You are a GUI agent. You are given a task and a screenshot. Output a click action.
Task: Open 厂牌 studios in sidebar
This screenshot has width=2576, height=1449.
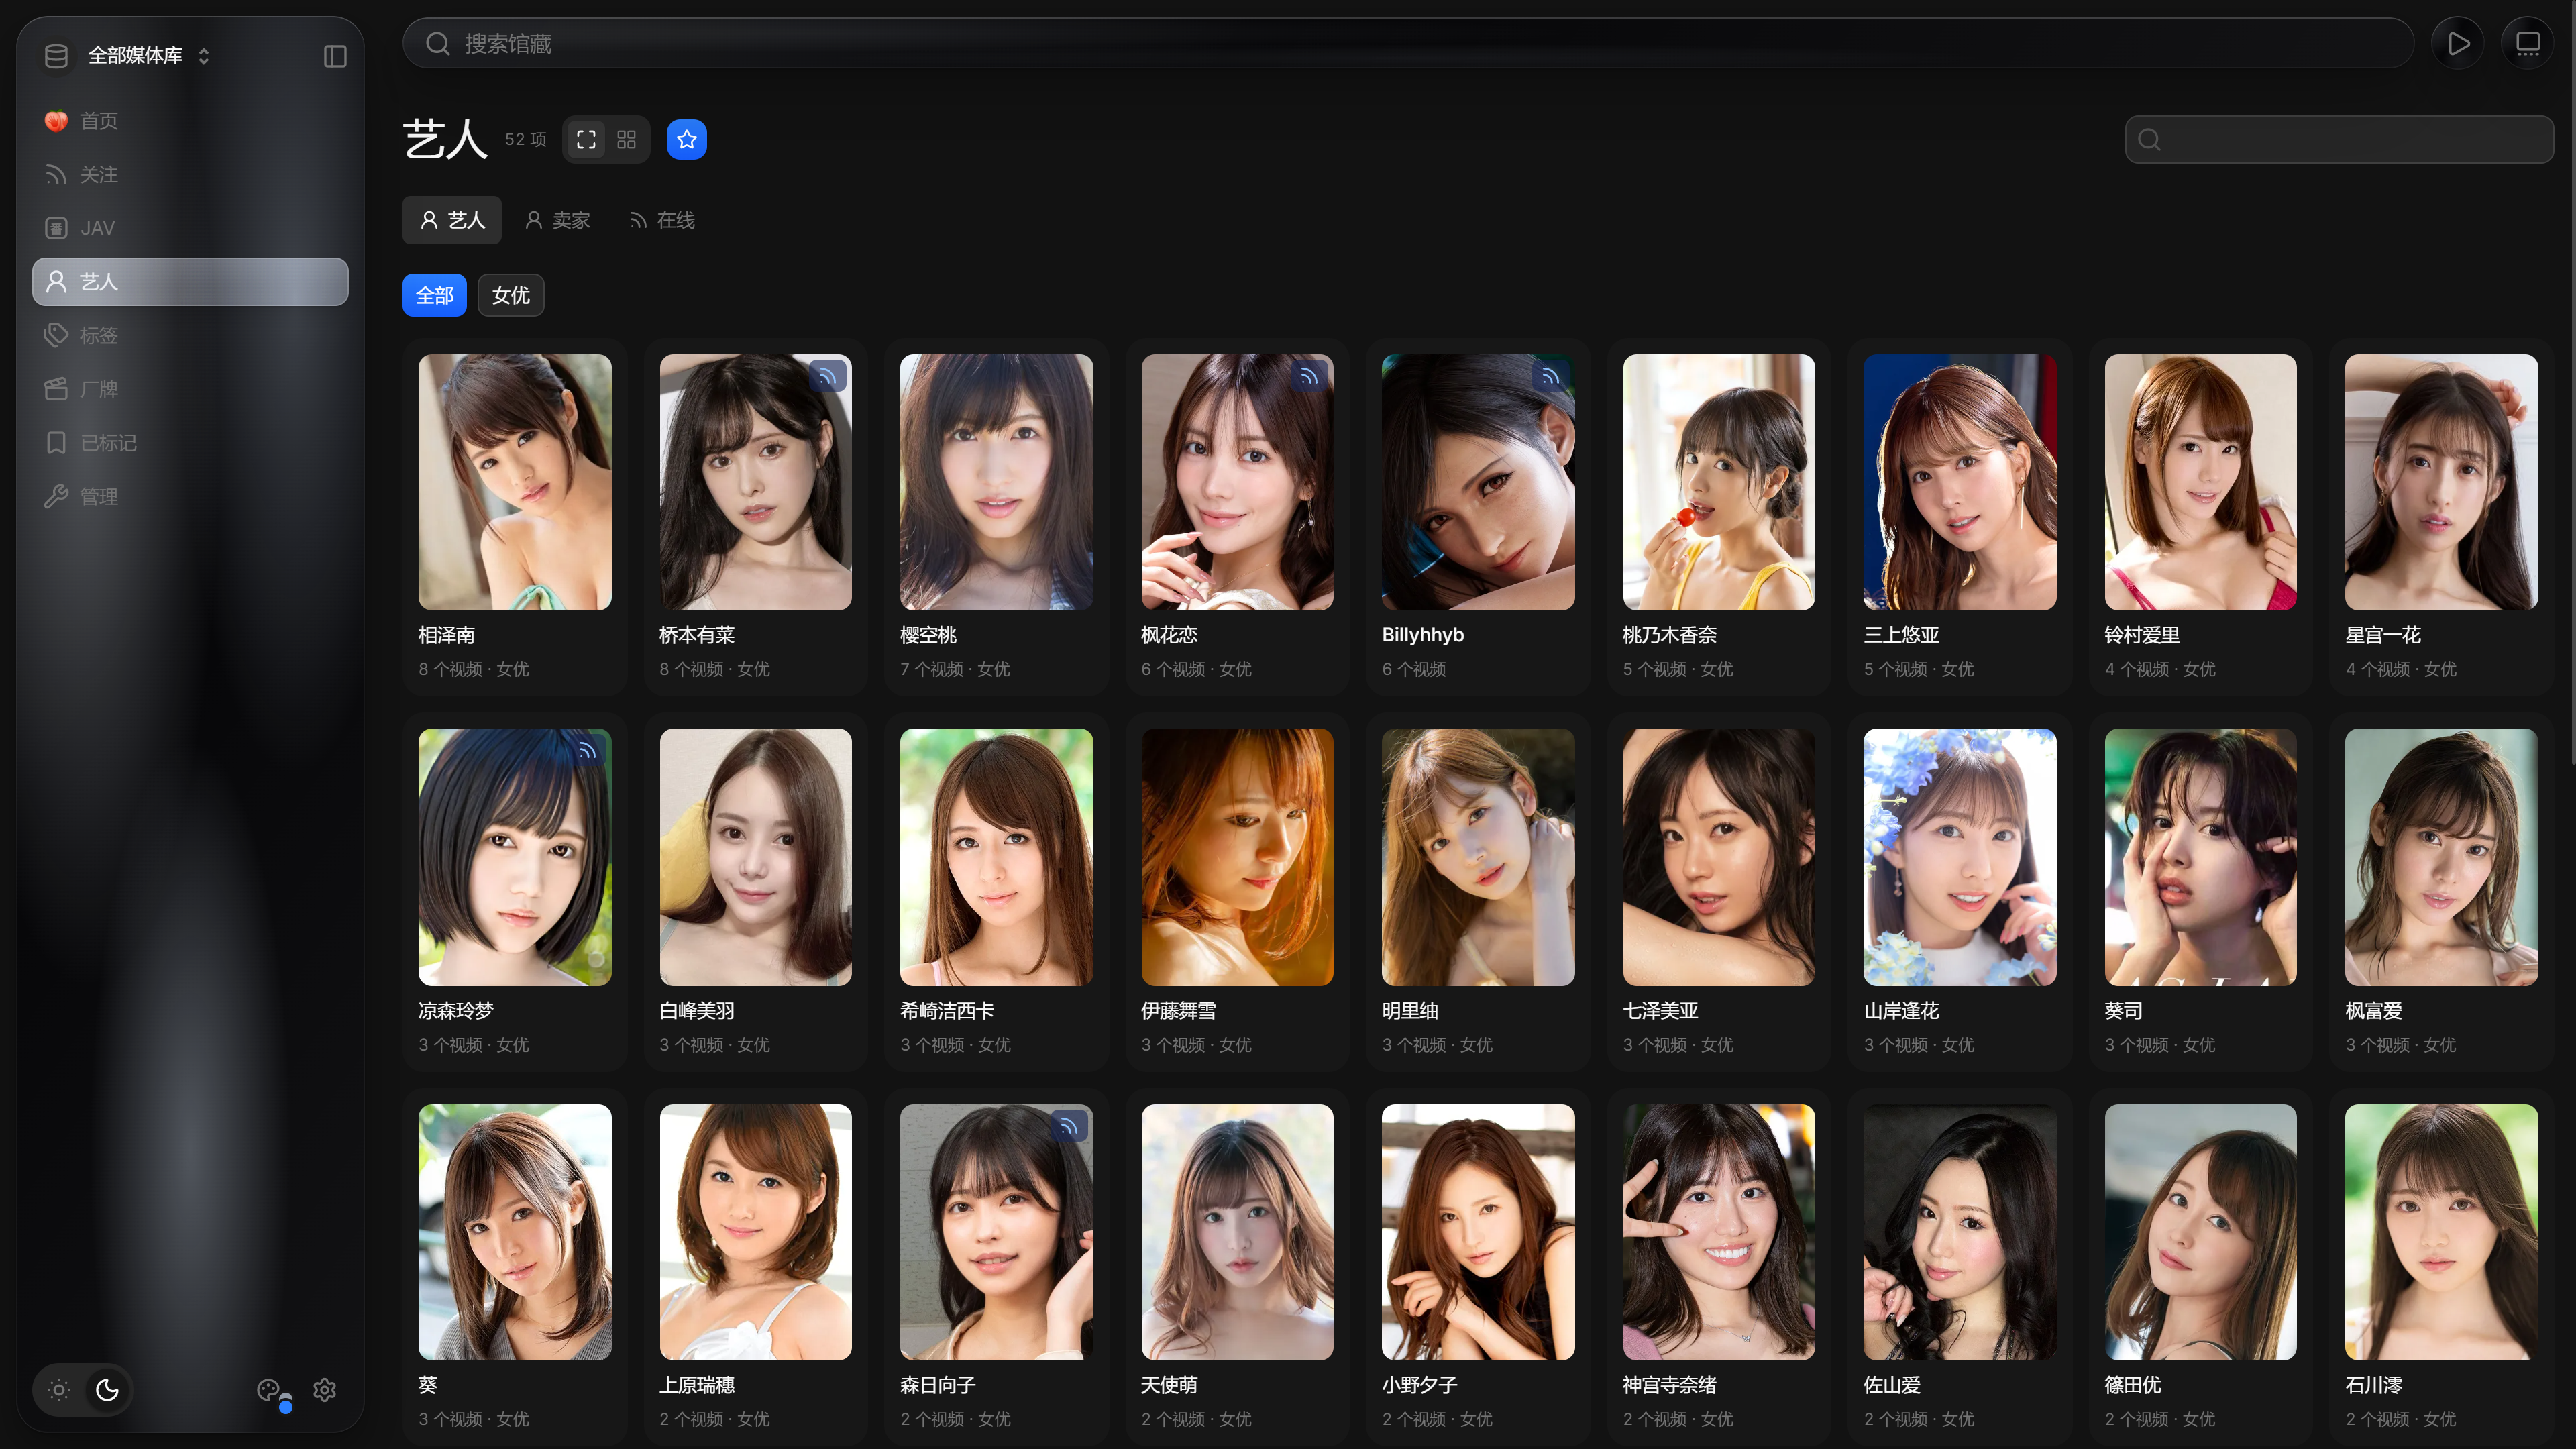pyautogui.click(x=190, y=389)
